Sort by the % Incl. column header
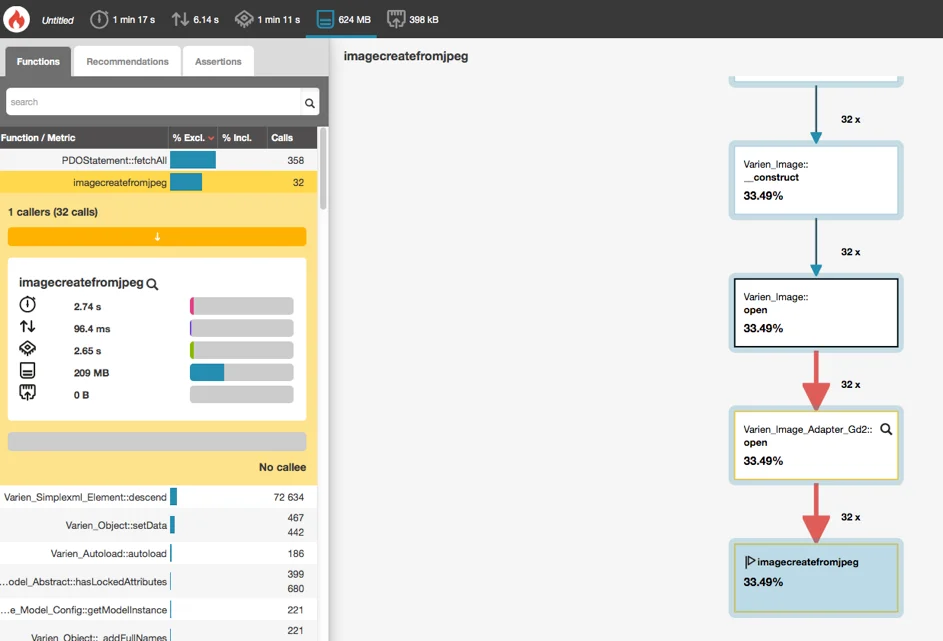Viewport: 943px width, 641px height. [237, 138]
